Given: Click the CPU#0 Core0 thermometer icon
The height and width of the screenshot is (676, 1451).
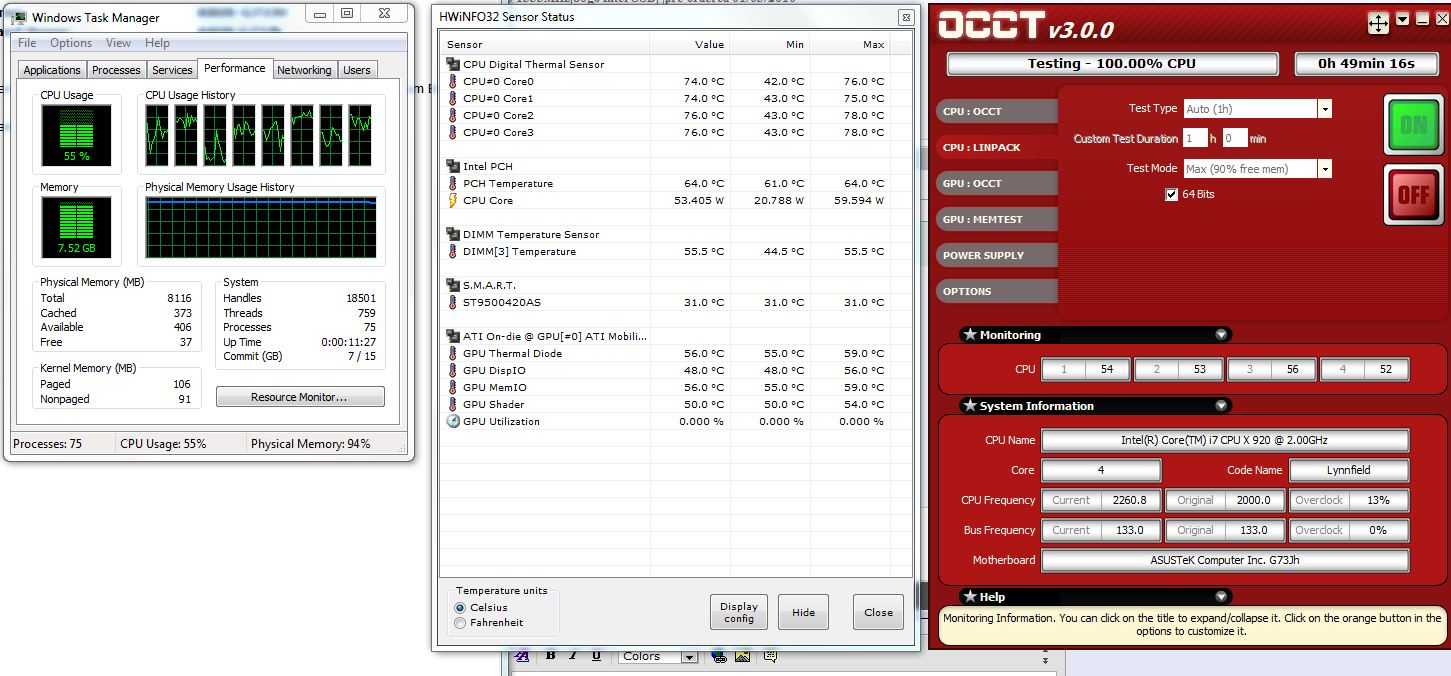Looking at the screenshot, I should pos(453,81).
